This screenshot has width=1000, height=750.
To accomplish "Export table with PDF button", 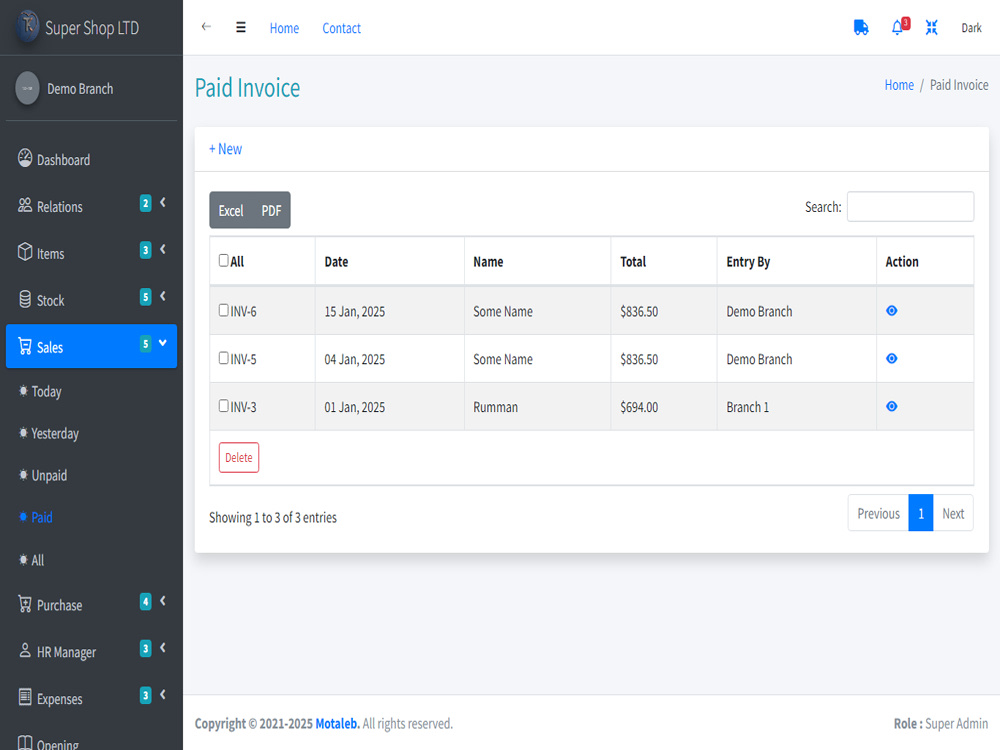I will [x=271, y=210].
